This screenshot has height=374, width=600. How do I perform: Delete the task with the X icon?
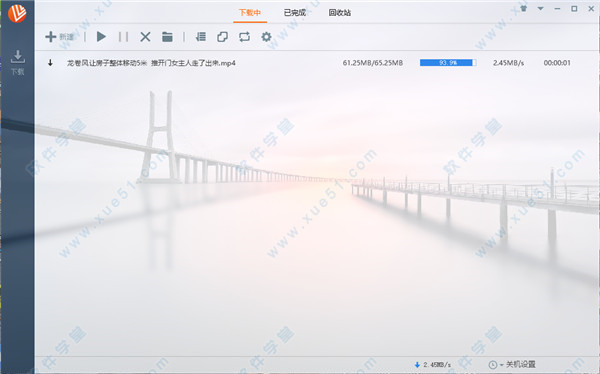click(145, 37)
